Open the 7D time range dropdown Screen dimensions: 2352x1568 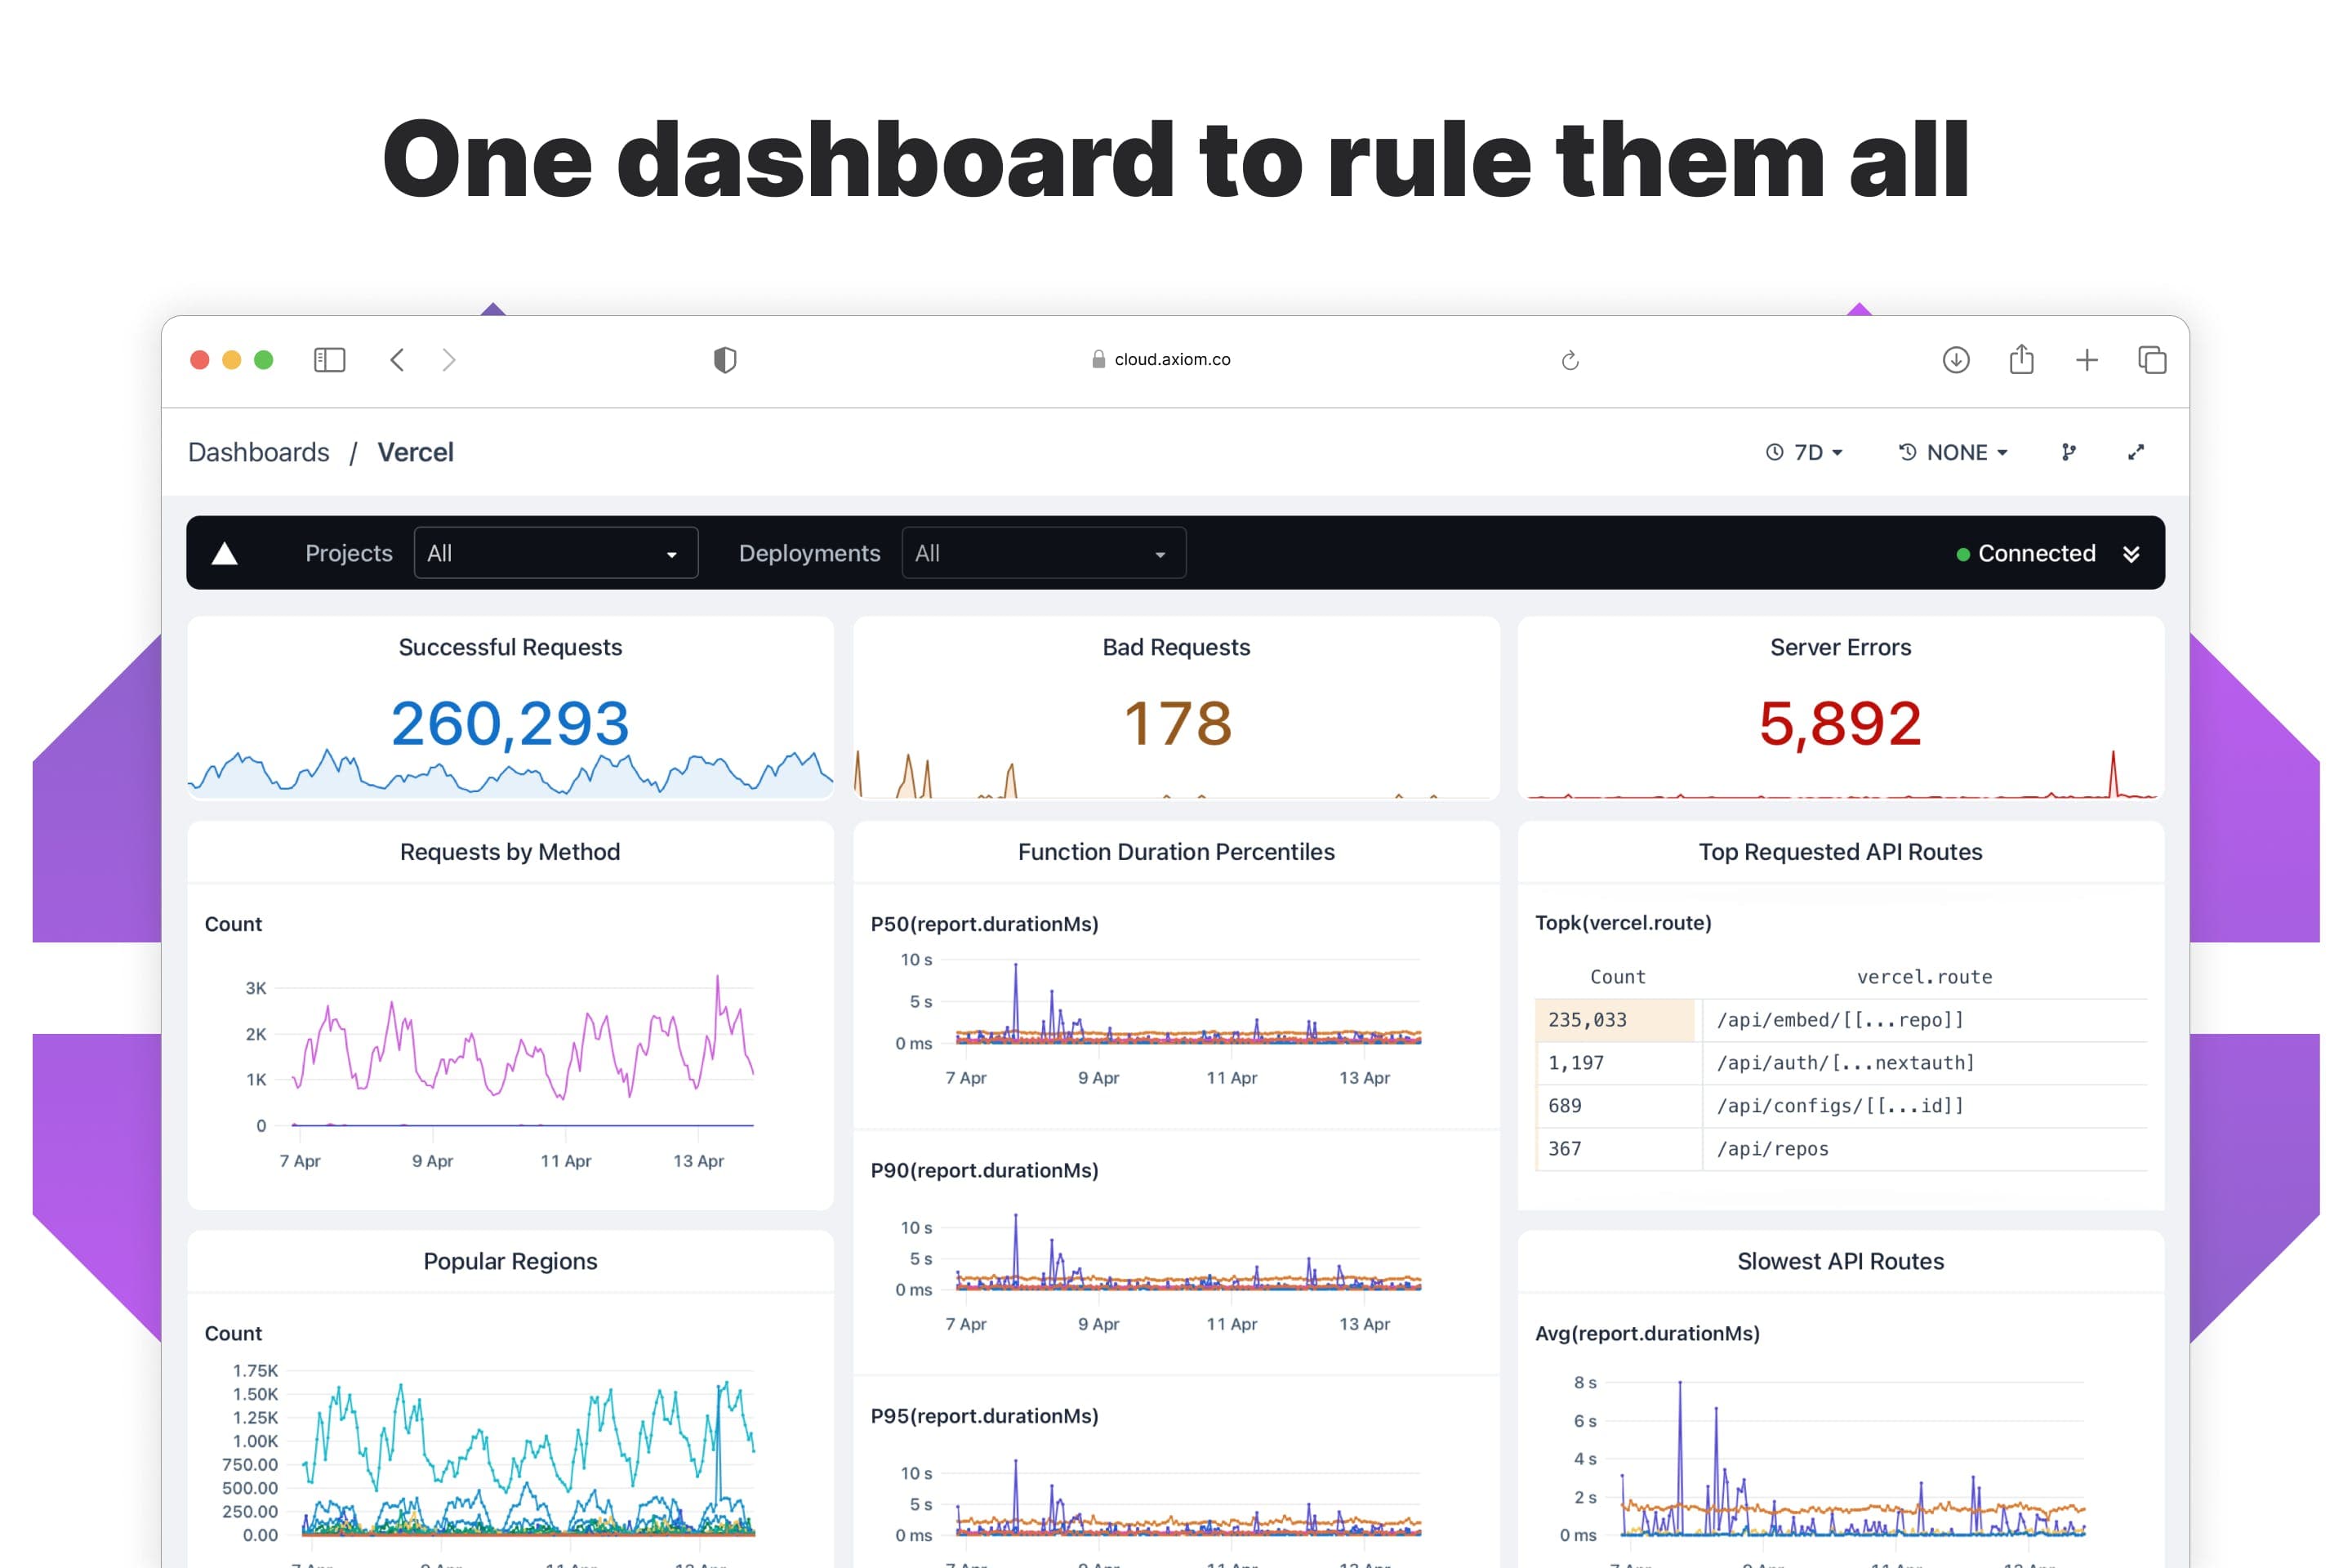(x=1806, y=452)
